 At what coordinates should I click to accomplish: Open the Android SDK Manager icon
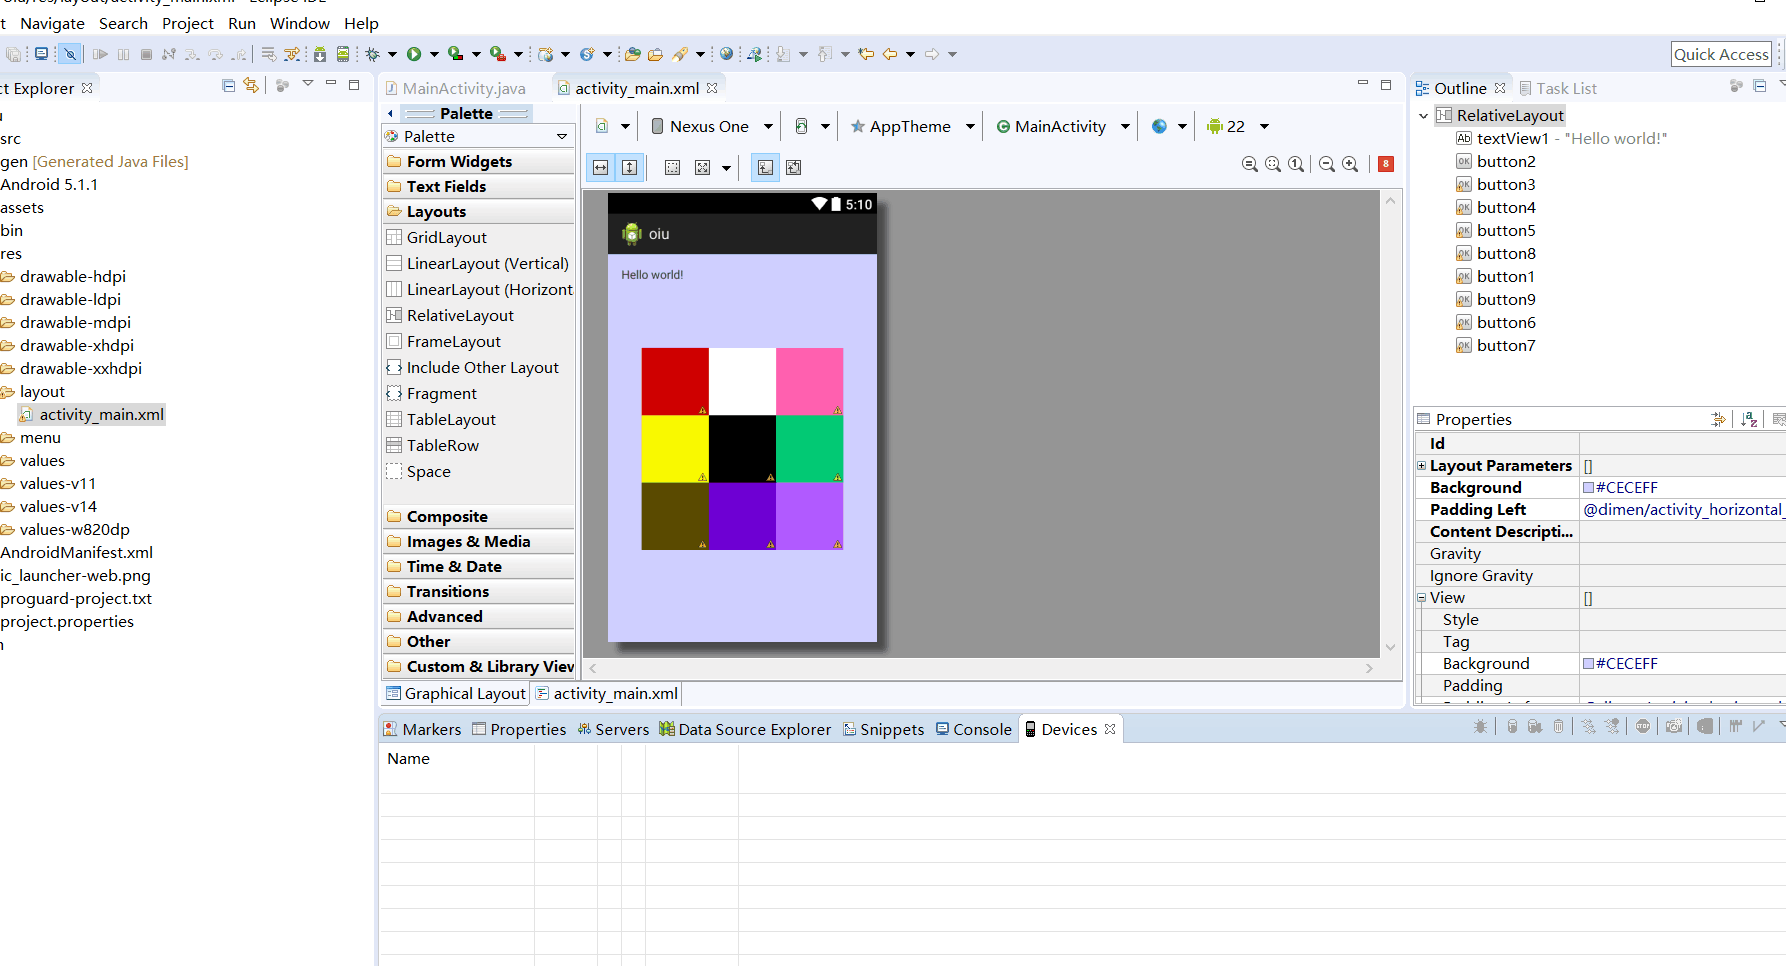320,54
